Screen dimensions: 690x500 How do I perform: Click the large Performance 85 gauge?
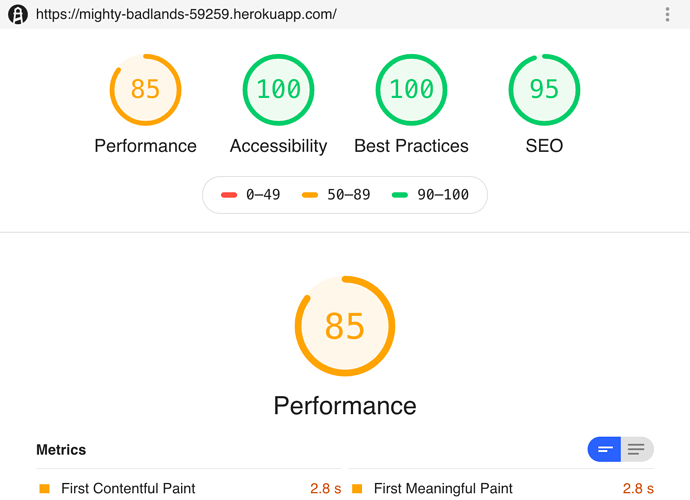(x=345, y=326)
